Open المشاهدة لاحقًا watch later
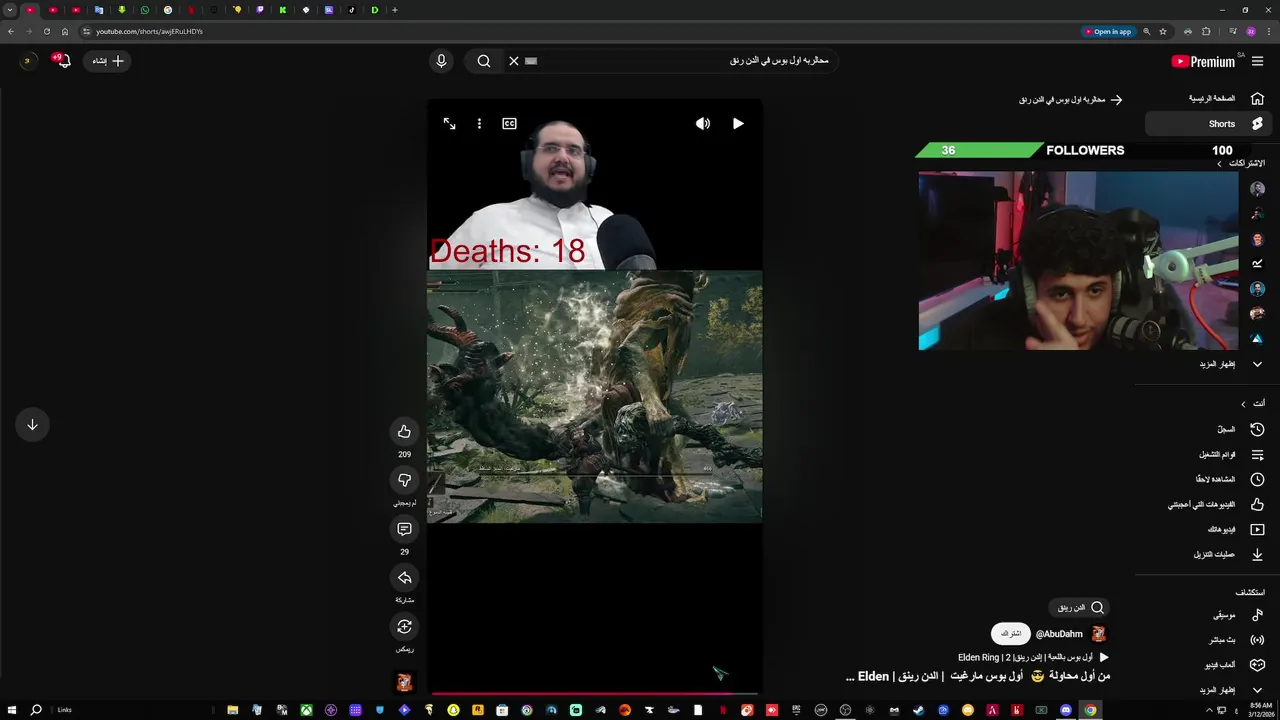Image resolution: width=1280 pixels, height=720 pixels. (1228, 479)
